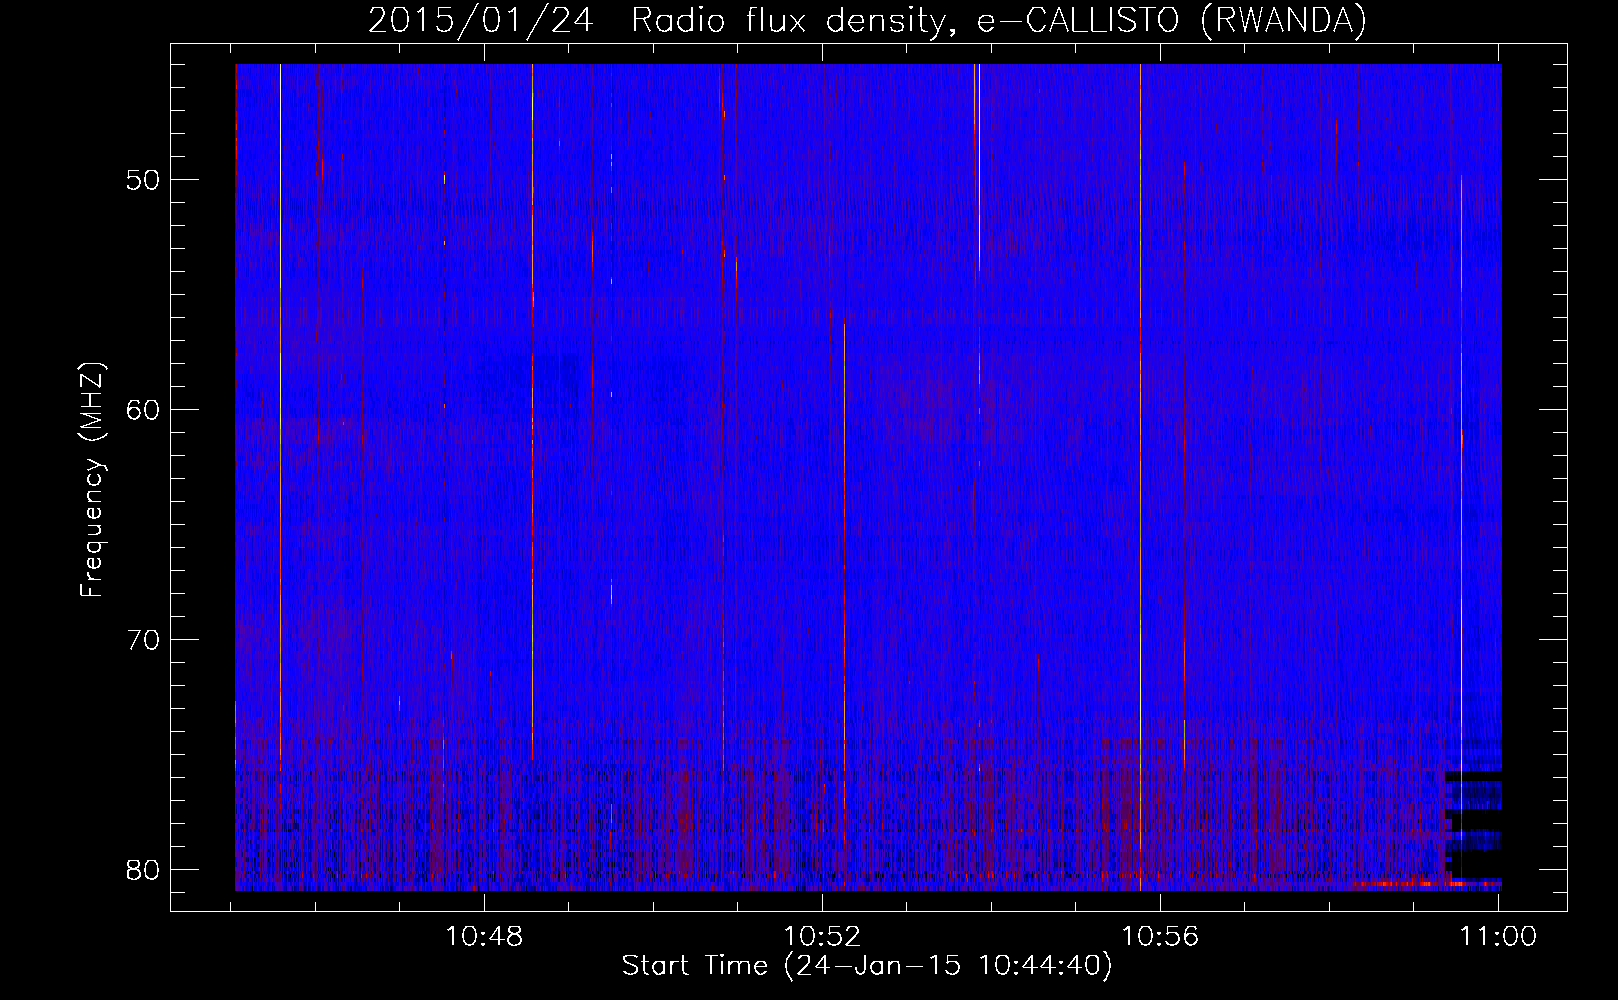1618x1000 pixels.
Task: Click the 10:56 time tick label
Action: 1160,937
